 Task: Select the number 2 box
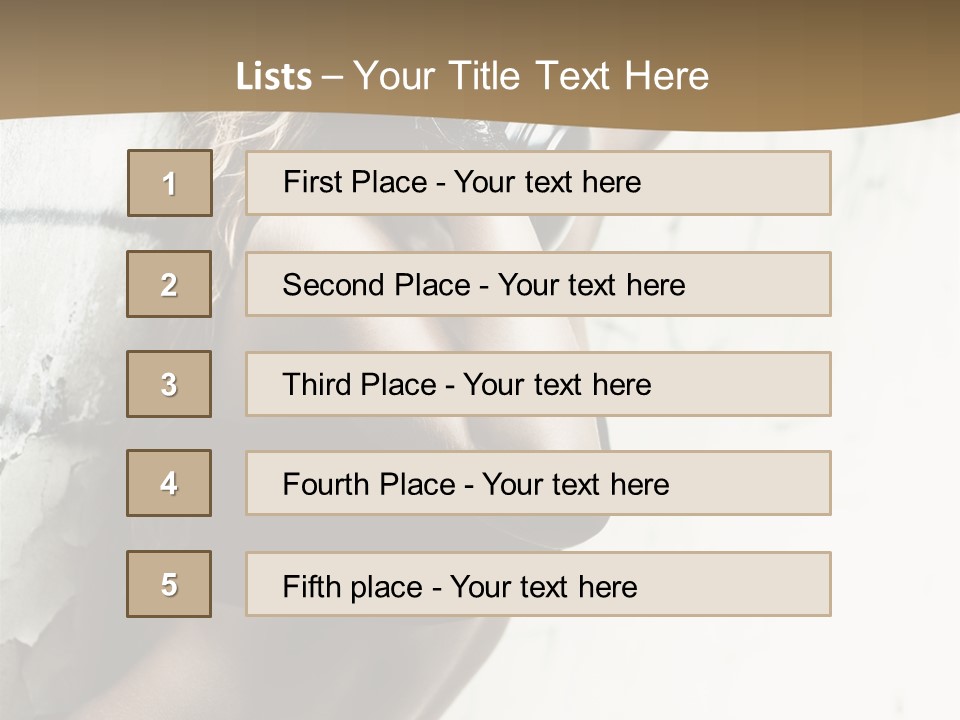click(x=169, y=284)
